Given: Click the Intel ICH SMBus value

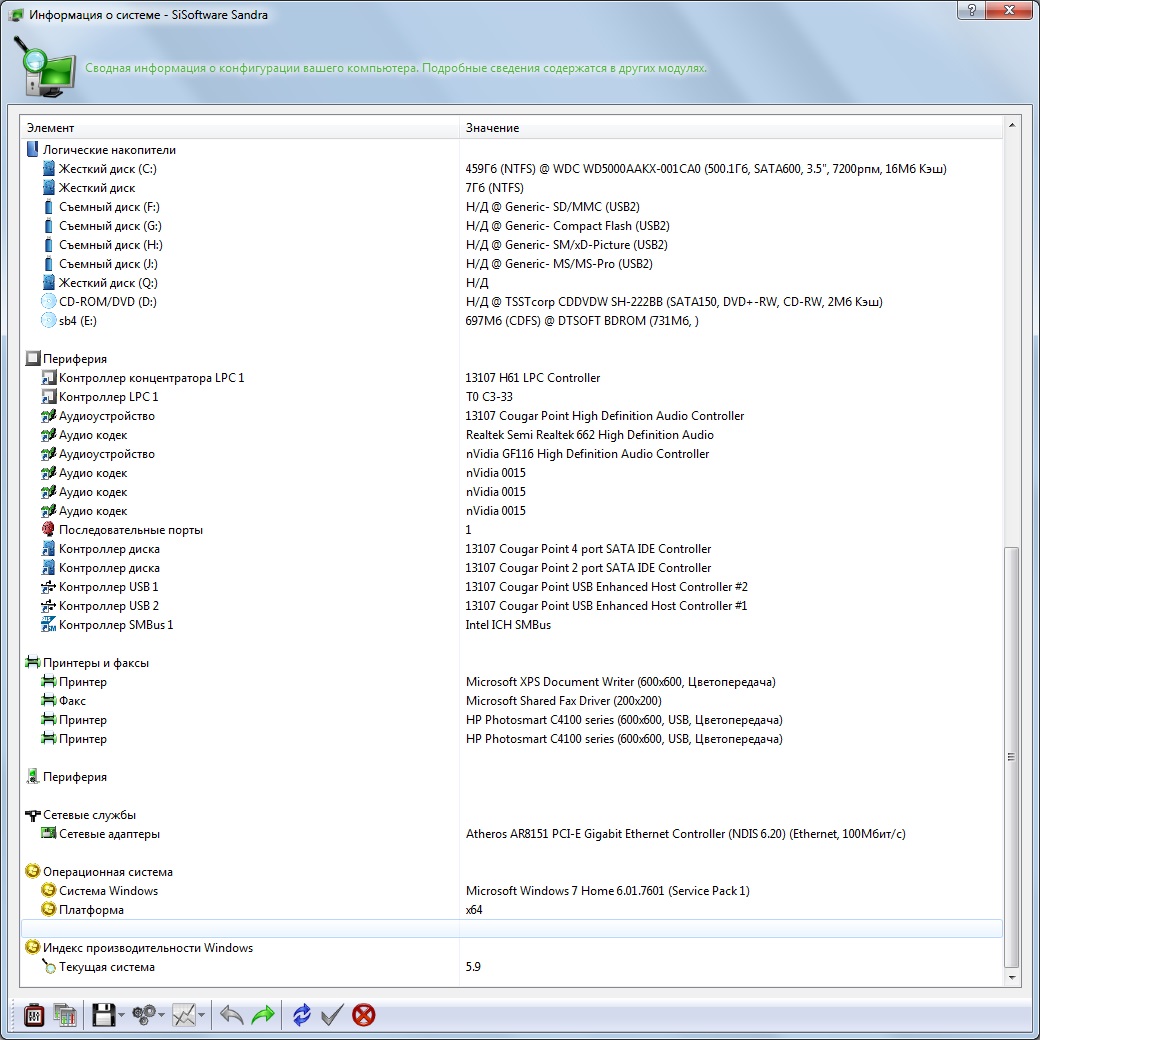Looking at the screenshot, I should coord(508,625).
